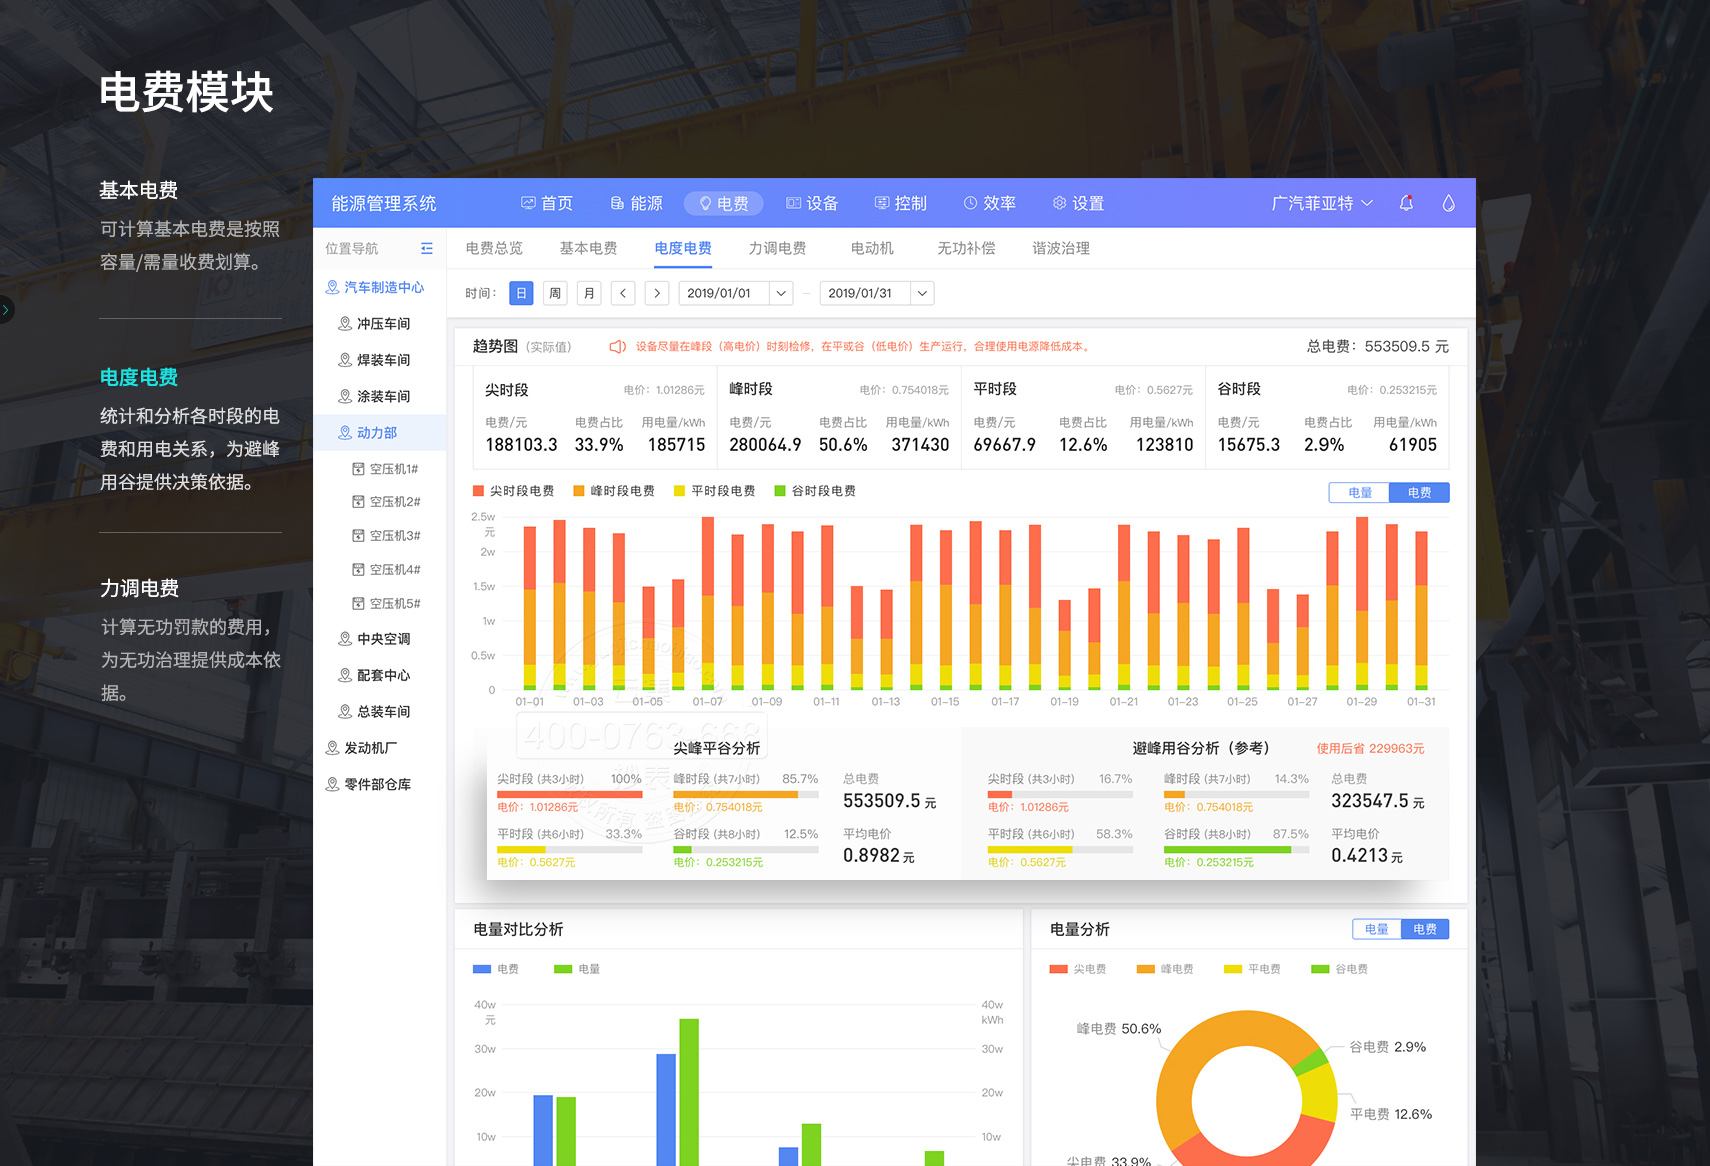Open the start date 2019/01/01 dropdown
1710x1166 pixels.
coord(781,293)
